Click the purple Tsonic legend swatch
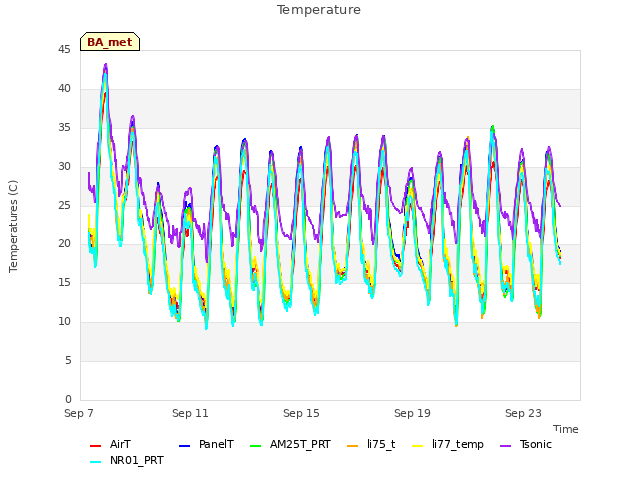 click(505, 446)
